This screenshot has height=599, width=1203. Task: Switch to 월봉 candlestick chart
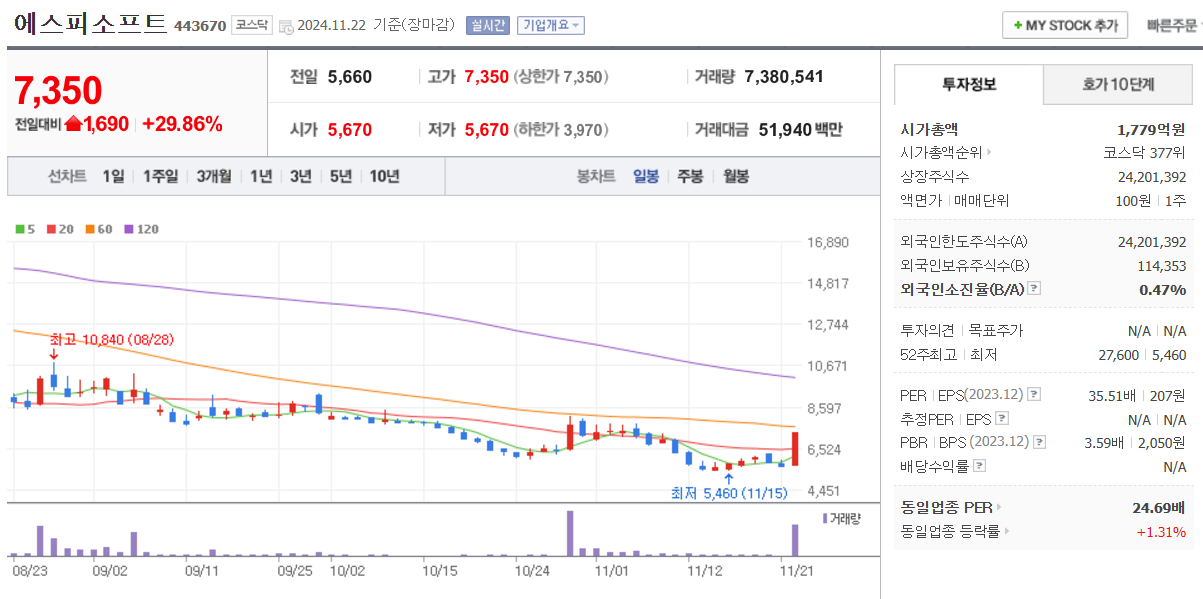pos(736,176)
